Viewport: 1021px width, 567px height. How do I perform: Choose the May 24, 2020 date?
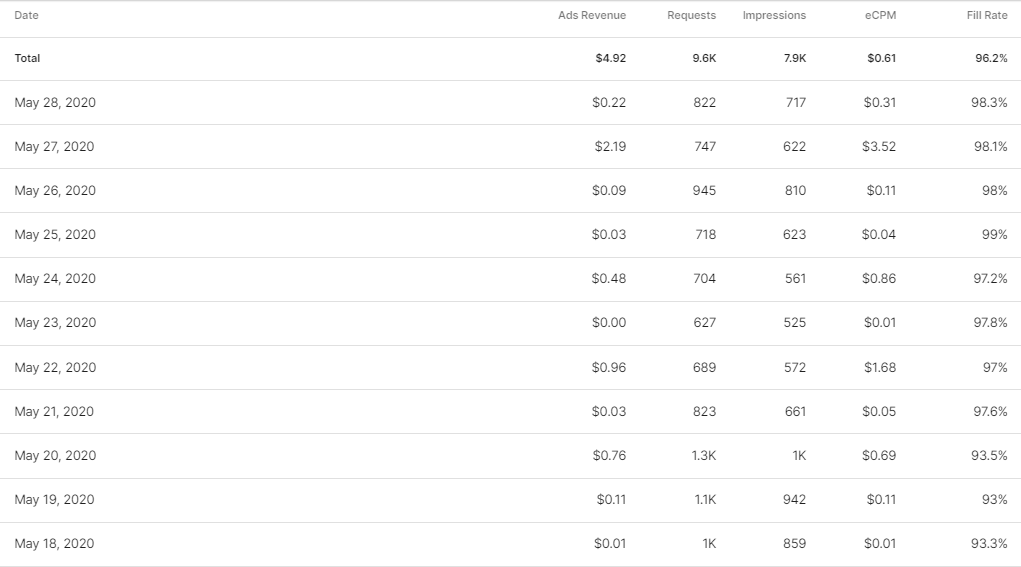pos(55,279)
